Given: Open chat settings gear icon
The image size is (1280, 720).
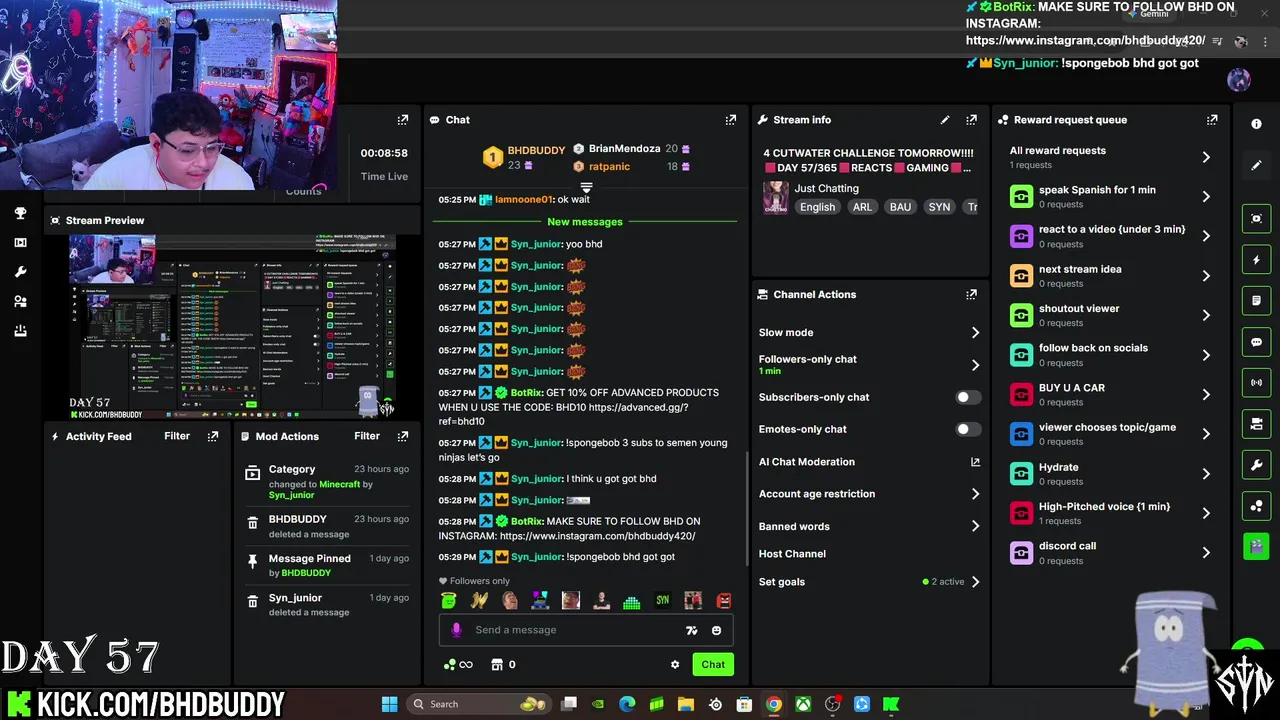Looking at the screenshot, I should point(675,665).
